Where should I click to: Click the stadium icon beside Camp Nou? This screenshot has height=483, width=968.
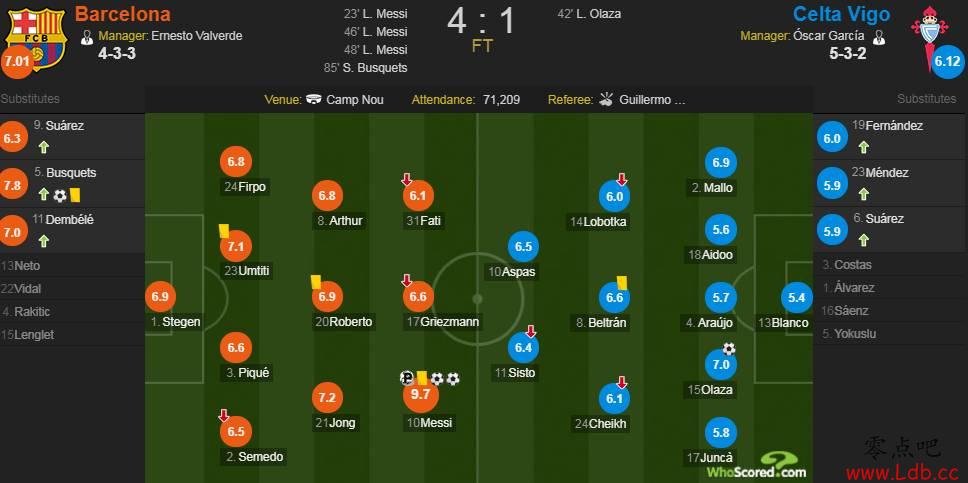(314, 99)
